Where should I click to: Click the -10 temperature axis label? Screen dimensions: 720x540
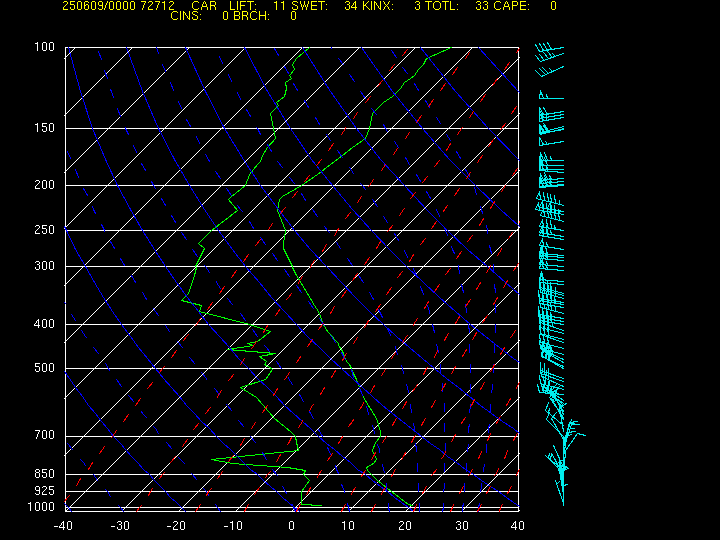pos(233,526)
